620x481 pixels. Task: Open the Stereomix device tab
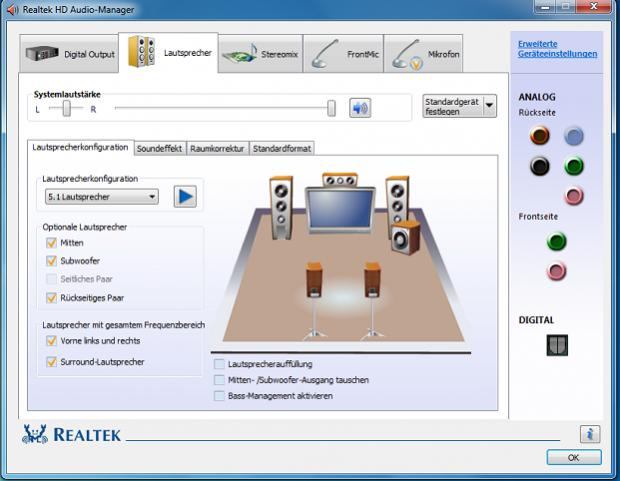point(261,53)
